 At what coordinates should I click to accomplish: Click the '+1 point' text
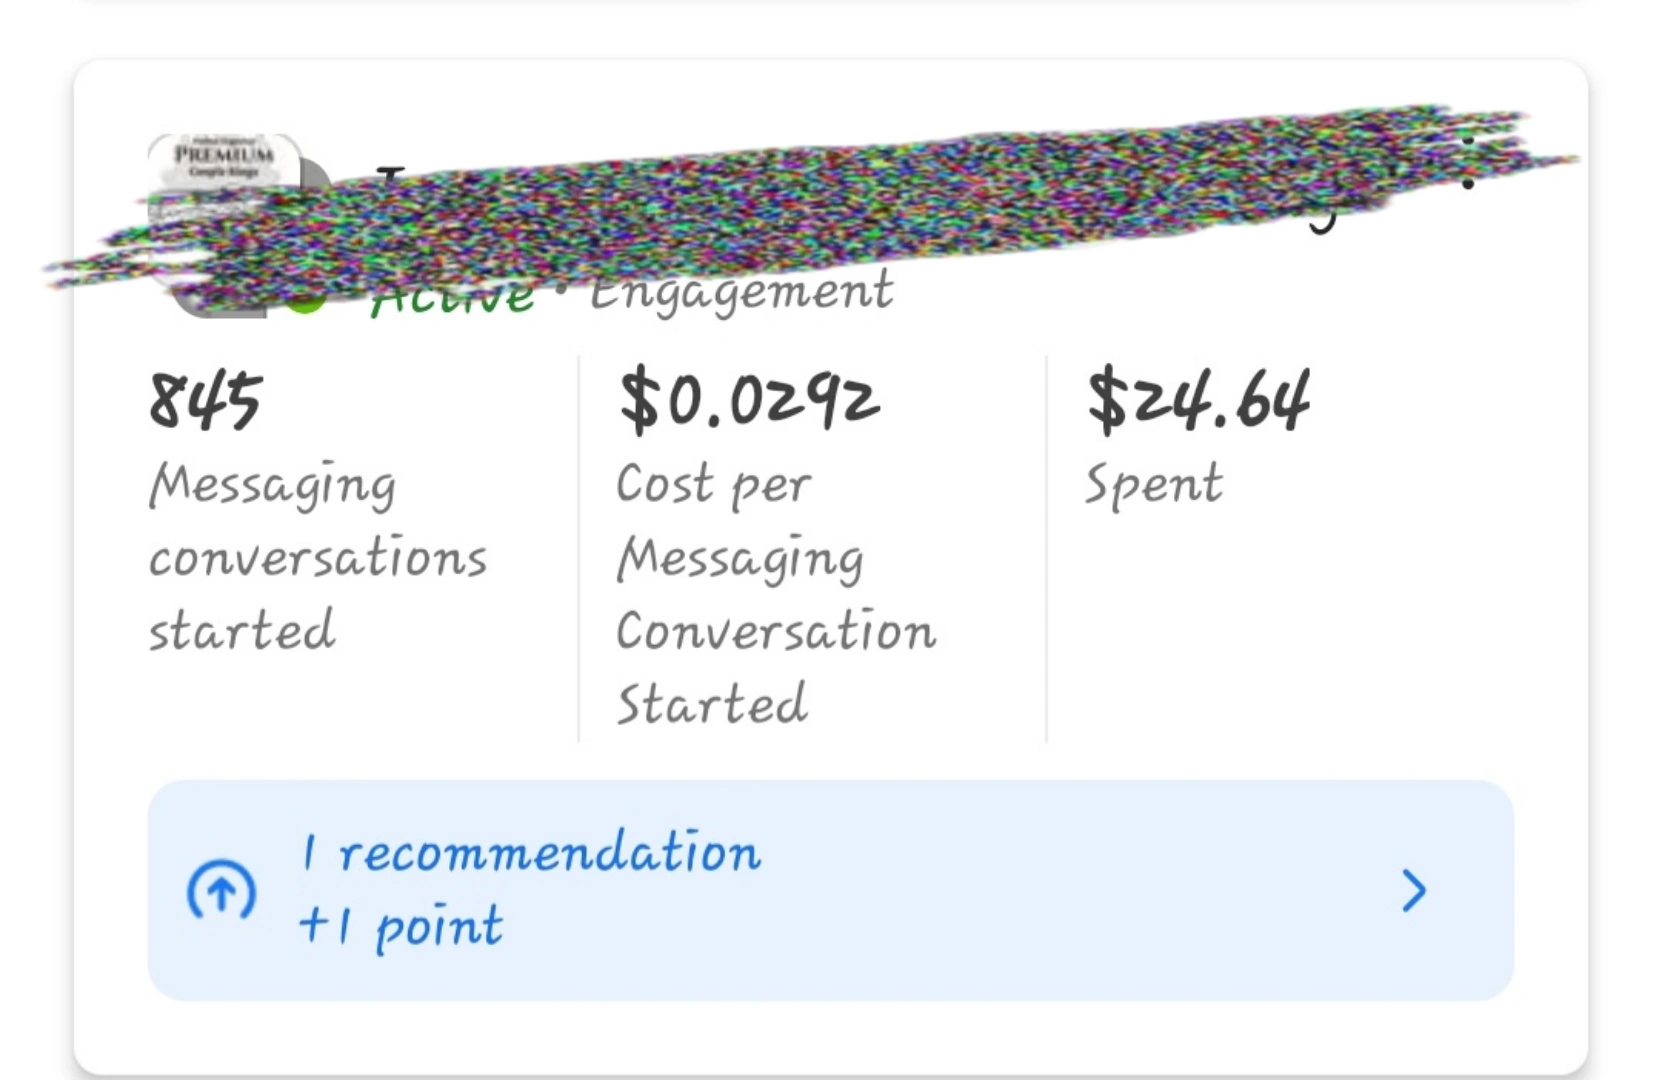[400, 926]
